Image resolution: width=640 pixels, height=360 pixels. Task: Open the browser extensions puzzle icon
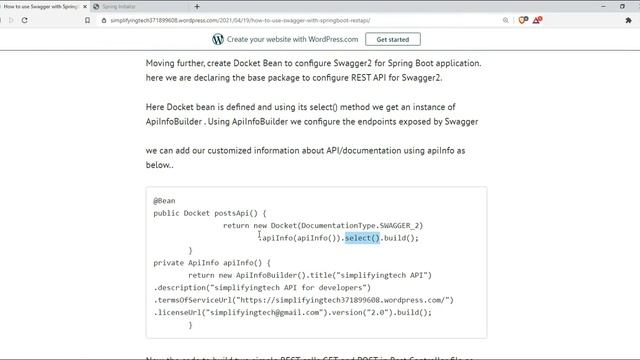tap(629, 20)
